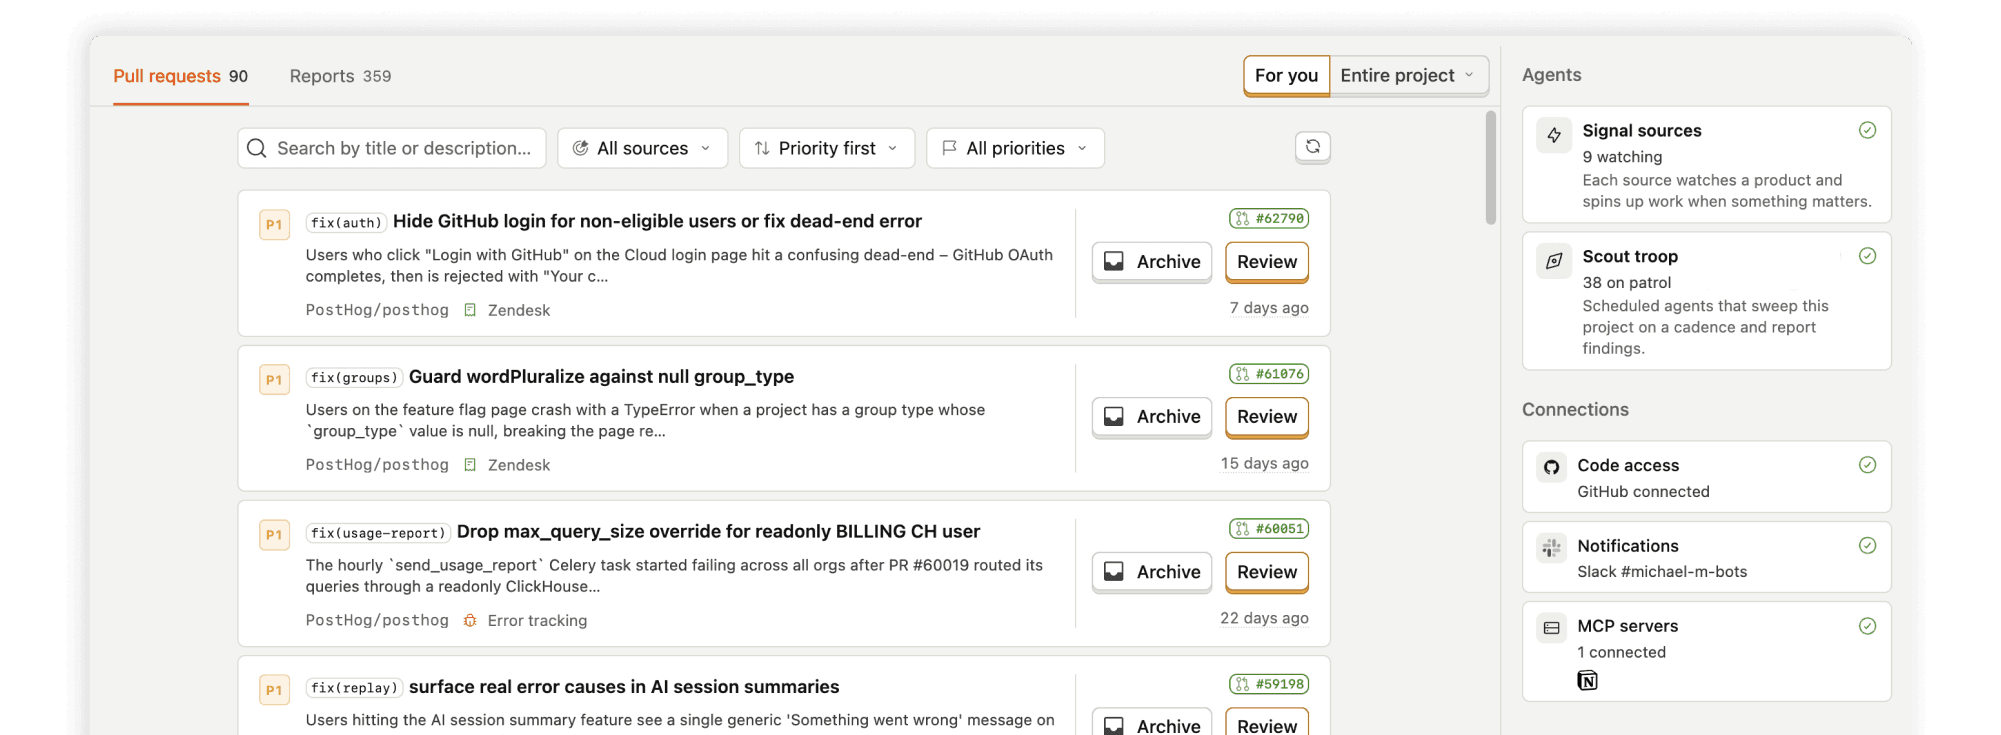Review the Guard wordPluralize pull request
The height and width of the screenshot is (735, 2001).
click(1267, 417)
